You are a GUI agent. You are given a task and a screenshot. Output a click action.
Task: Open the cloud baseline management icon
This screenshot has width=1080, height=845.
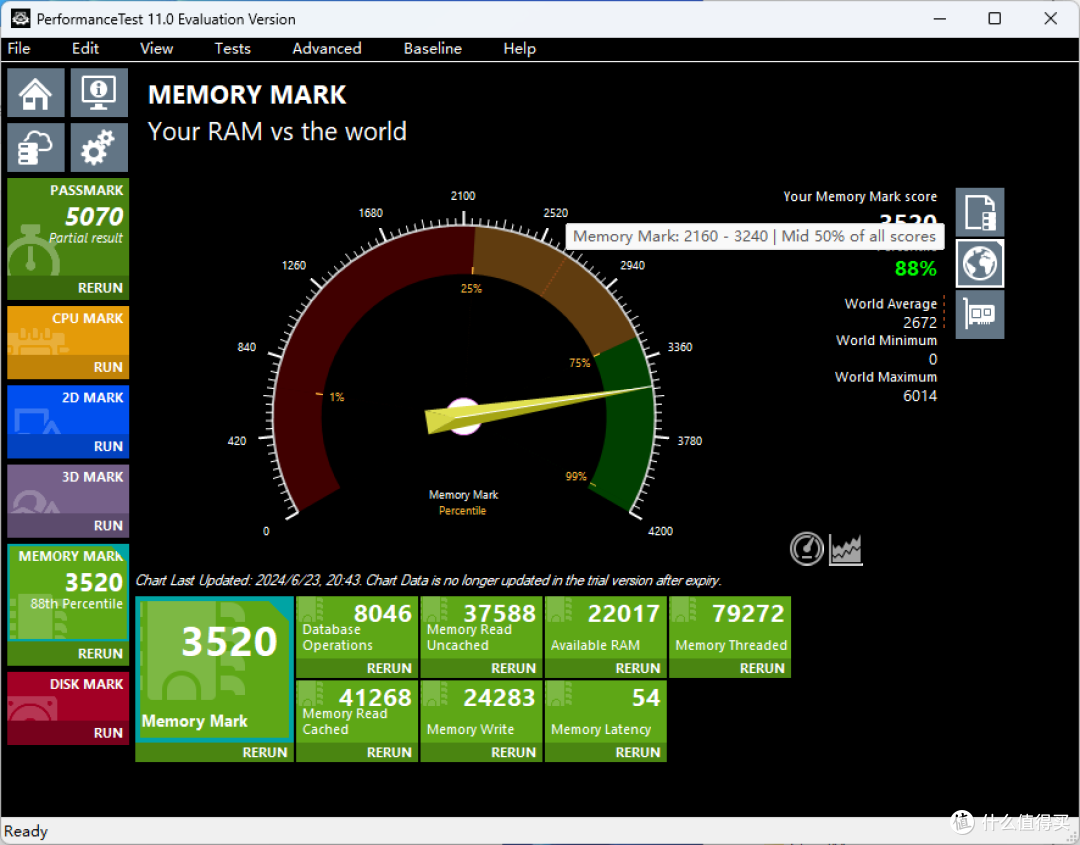coord(36,147)
